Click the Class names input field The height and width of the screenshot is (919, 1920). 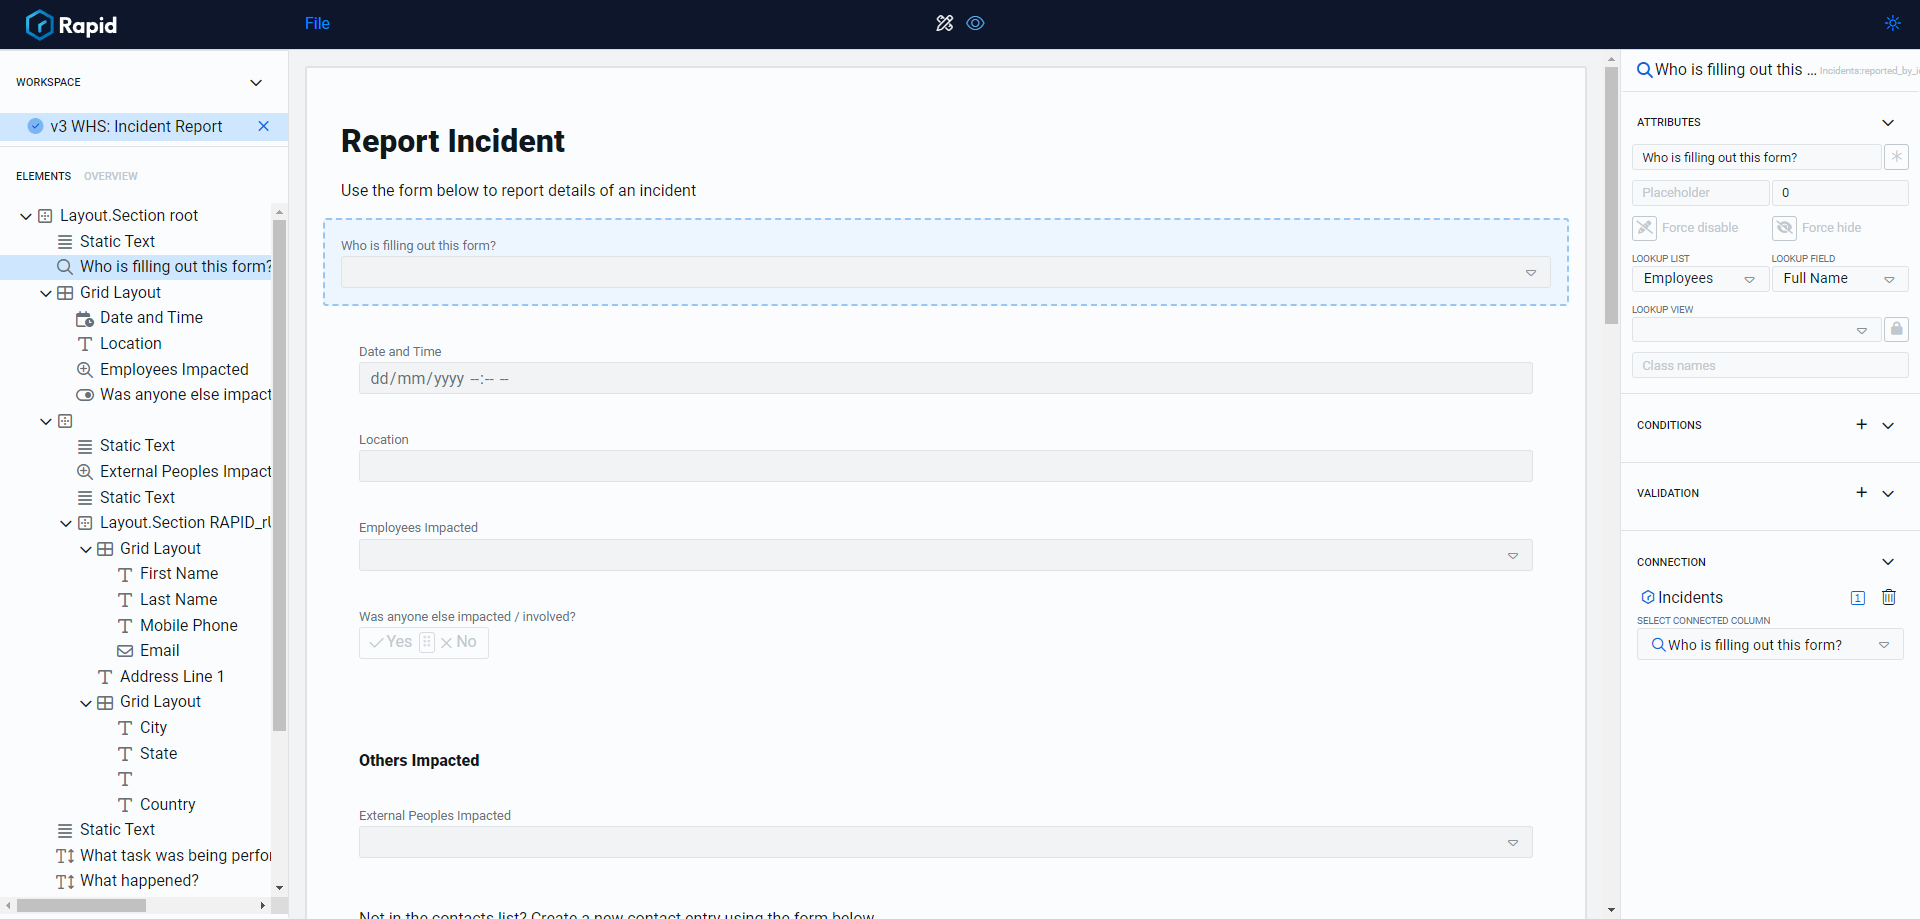[x=1770, y=365]
